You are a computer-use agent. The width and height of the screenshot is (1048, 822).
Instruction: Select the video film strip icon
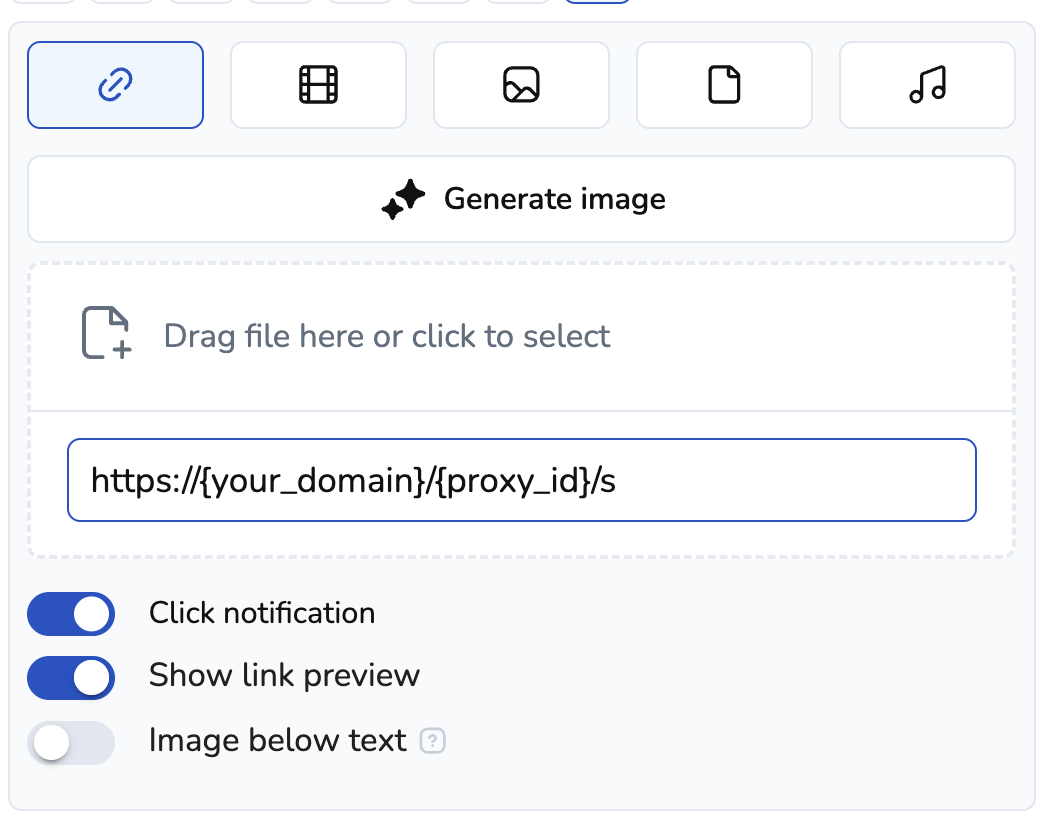[x=318, y=86]
